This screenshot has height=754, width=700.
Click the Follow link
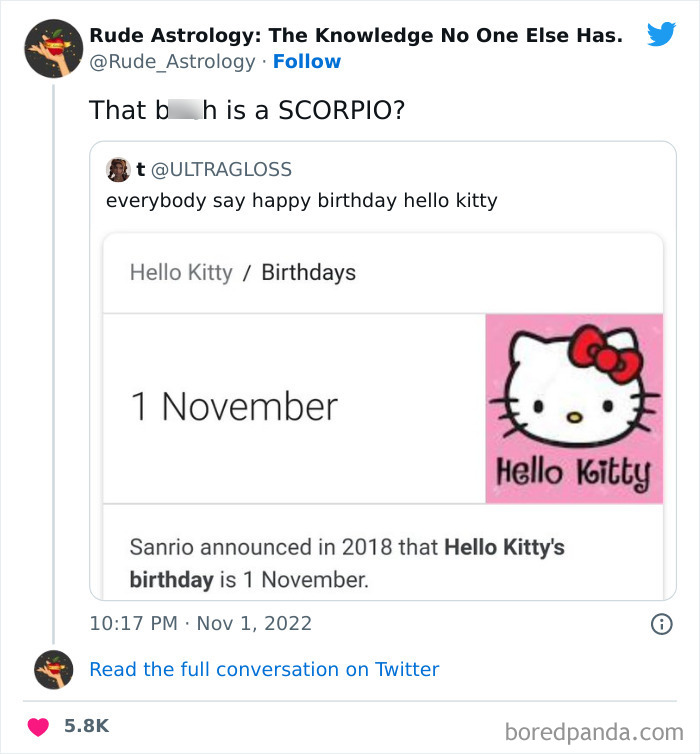click(307, 61)
